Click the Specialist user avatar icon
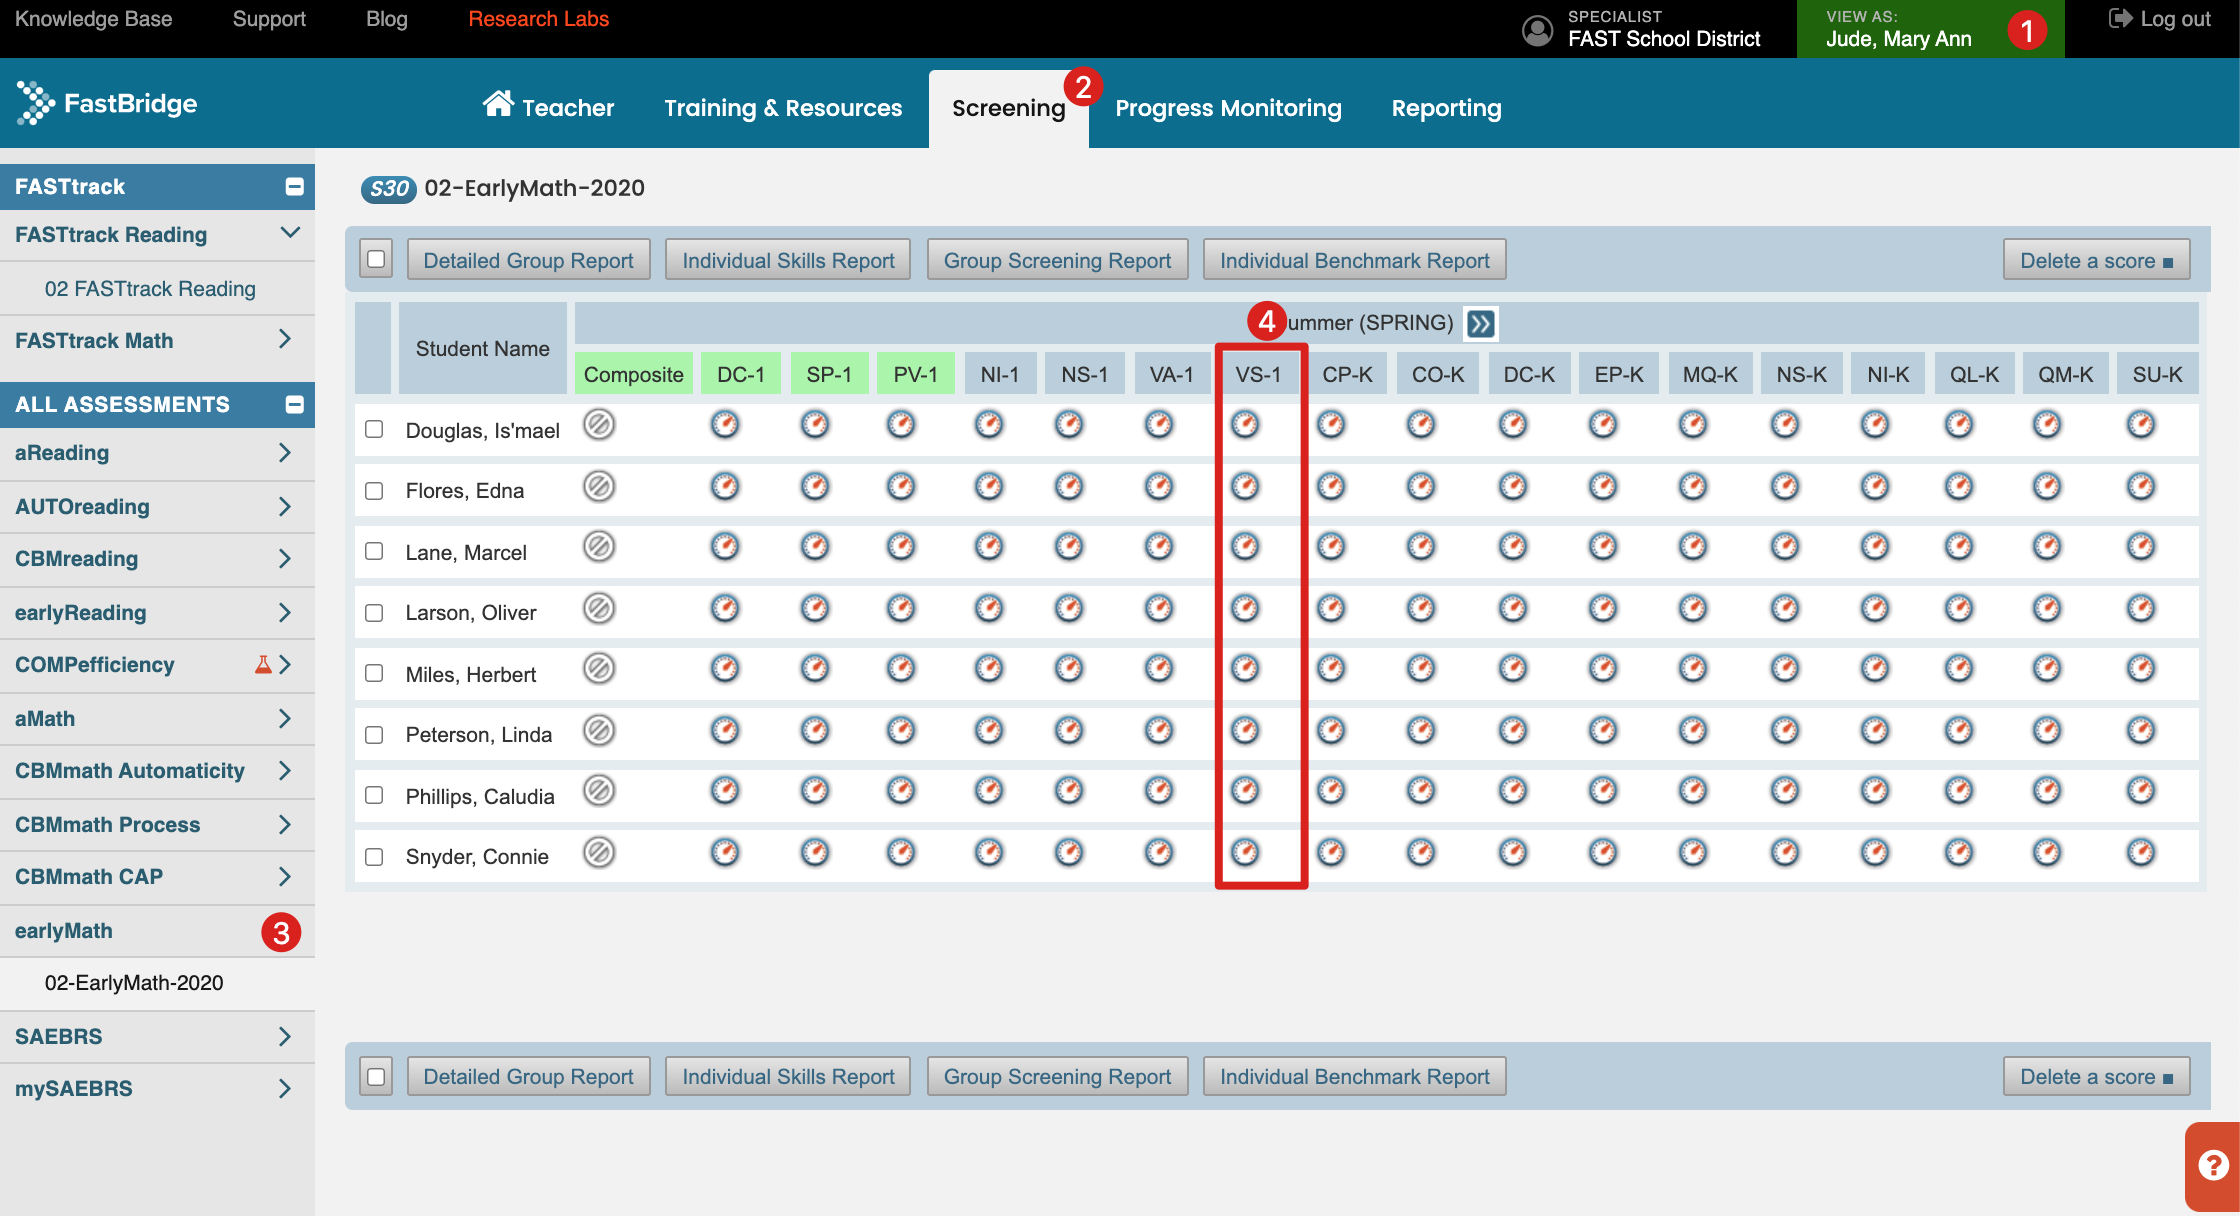 point(1537,30)
